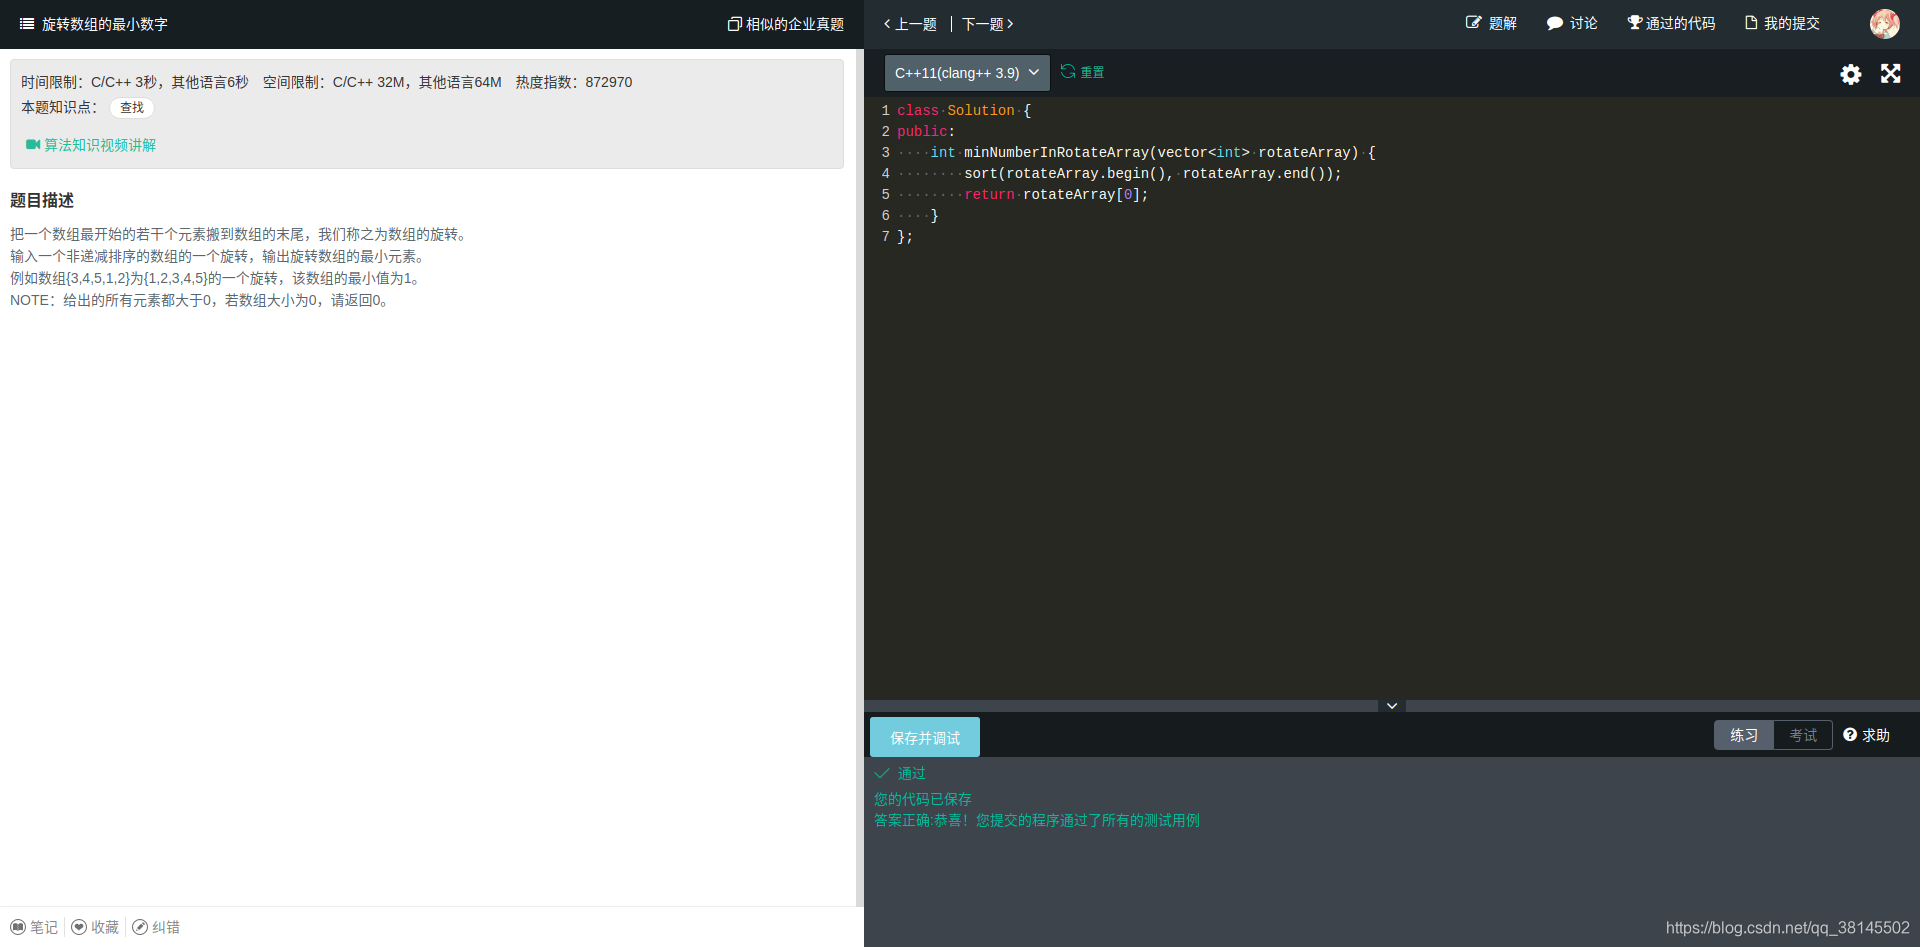Click line number 1 in editor gutter

885,111
